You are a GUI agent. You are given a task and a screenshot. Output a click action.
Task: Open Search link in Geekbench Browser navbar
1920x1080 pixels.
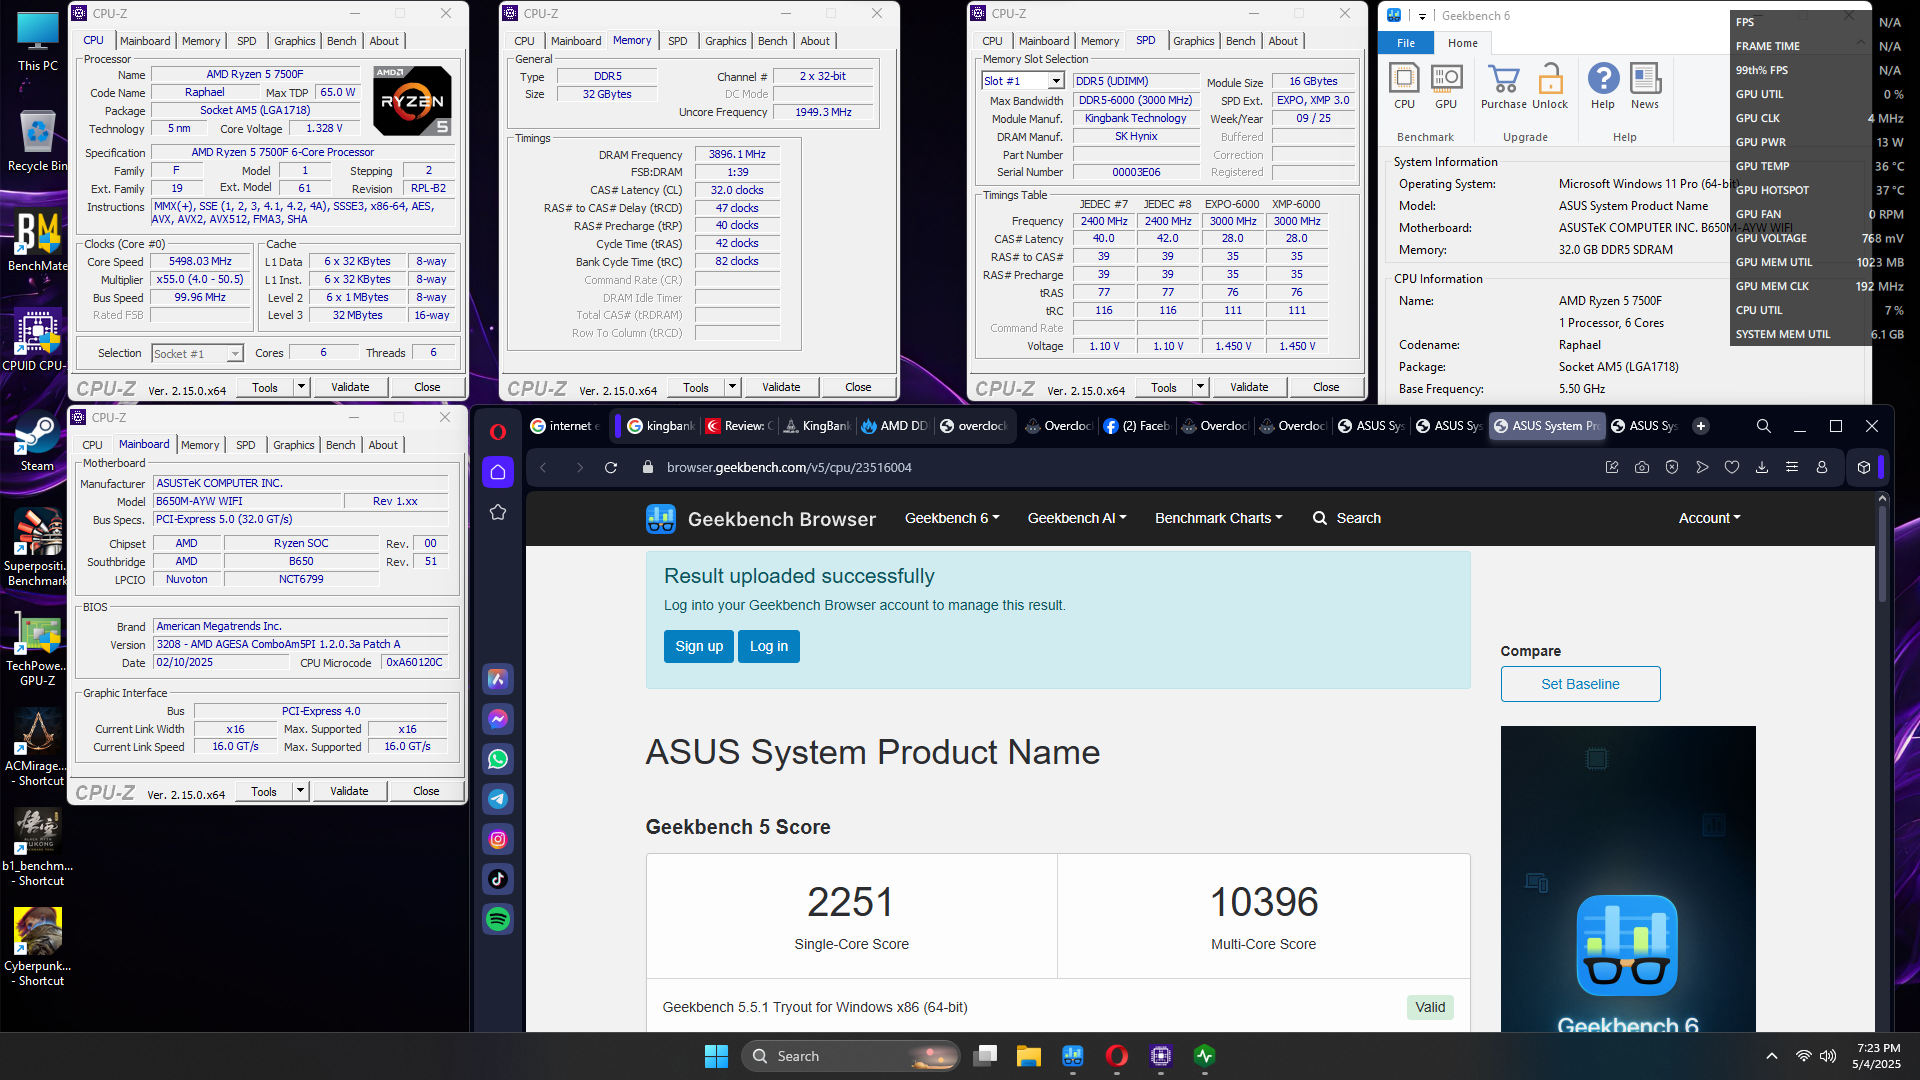(x=1346, y=518)
